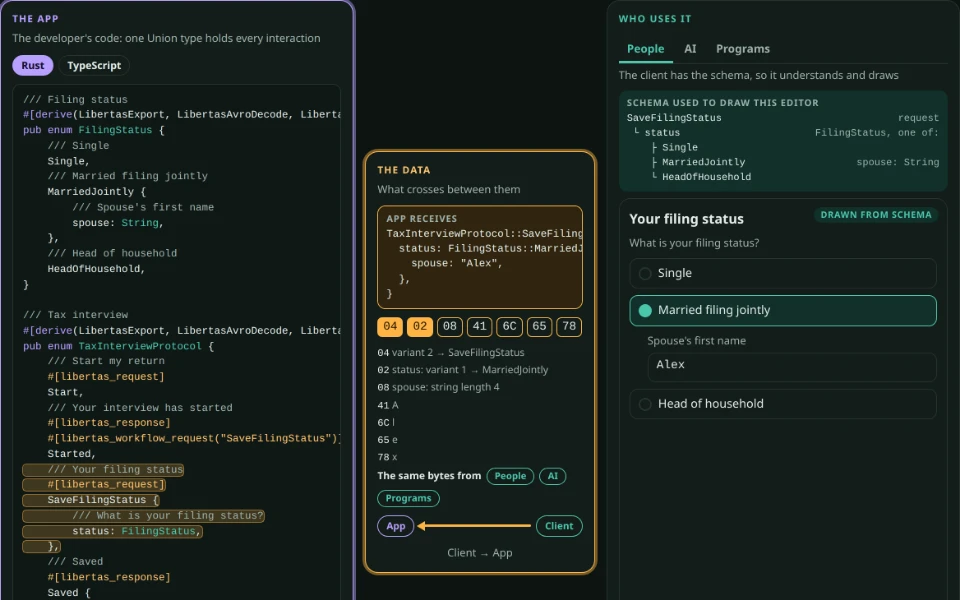Select the 41 byte chip
Image resolution: width=960 pixels, height=600 pixels.
pyautogui.click(x=479, y=326)
